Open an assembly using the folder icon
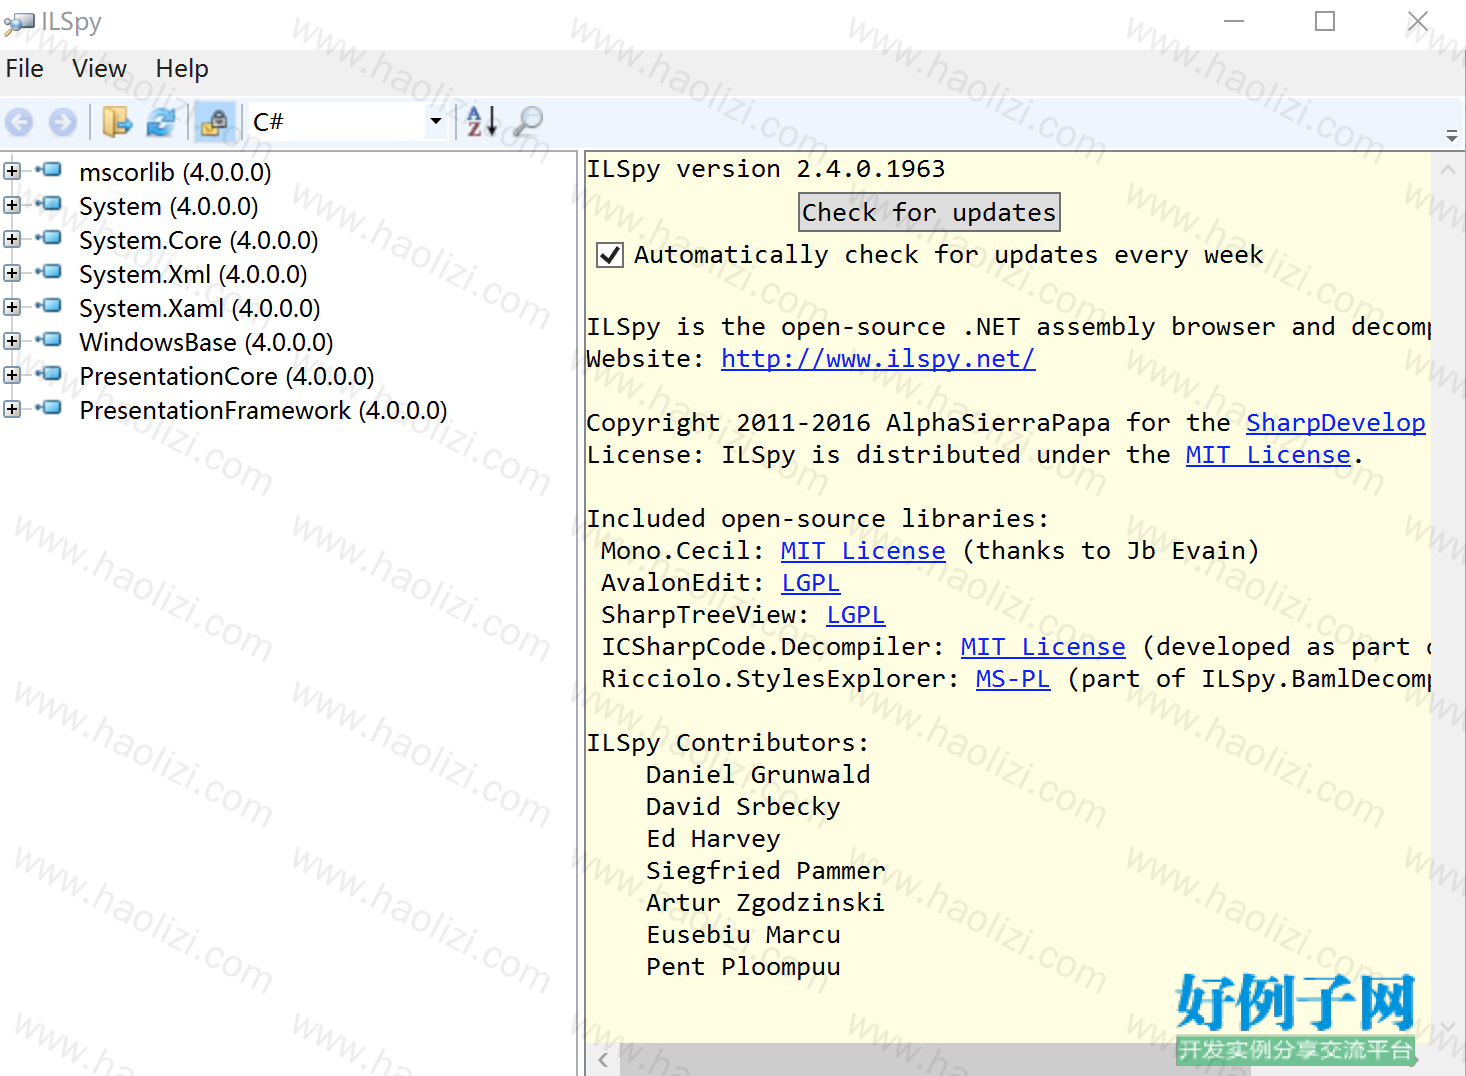Screen dimensions: 1466x1076 tap(117, 122)
